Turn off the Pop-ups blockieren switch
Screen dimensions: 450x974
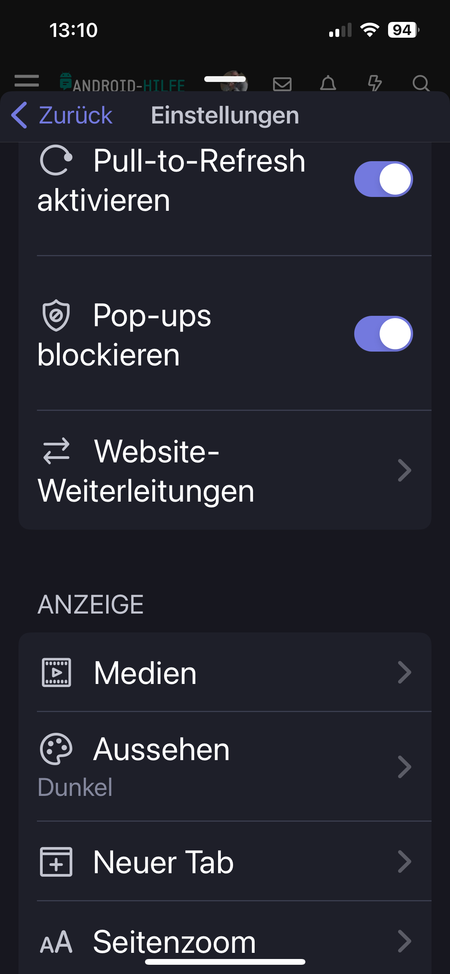coord(383,334)
